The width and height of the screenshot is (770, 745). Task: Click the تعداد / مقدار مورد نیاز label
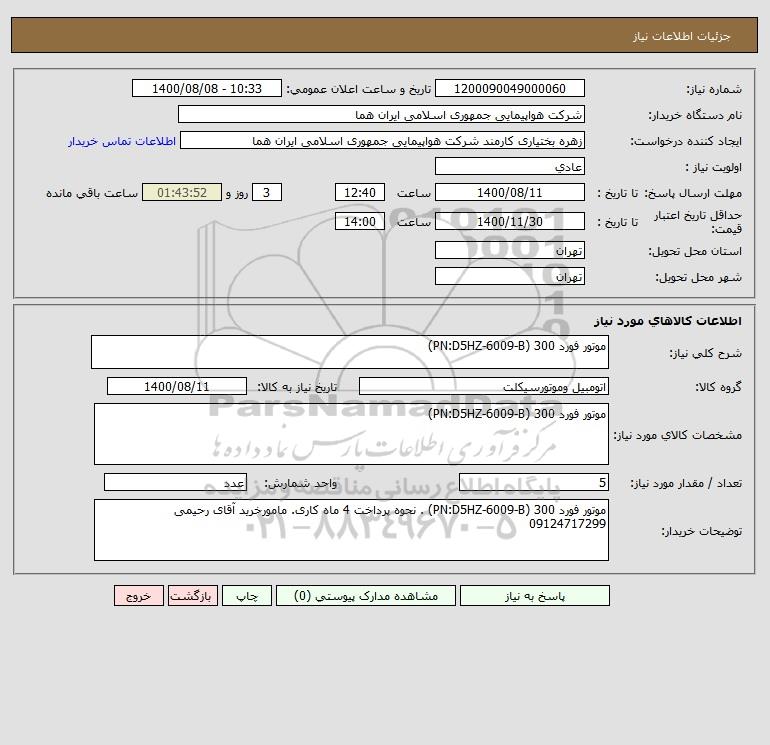click(686, 483)
